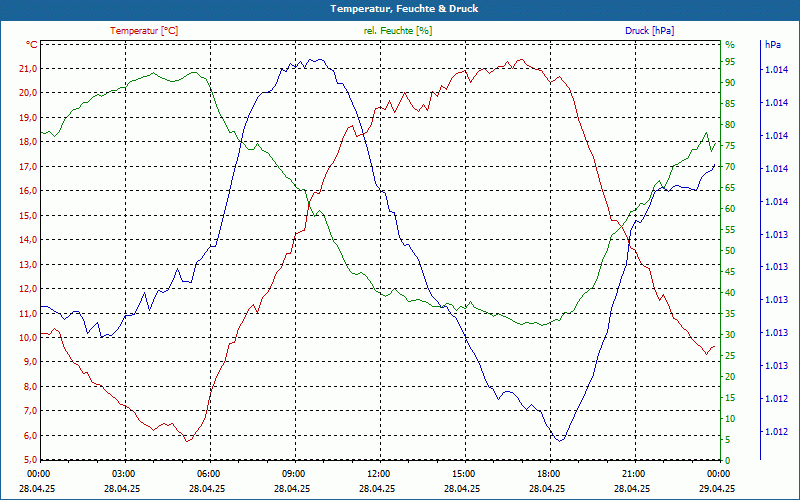The image size is (800, 500).
Task: Select the blue "Druck [hPa]" legend label
Action: (649, 31)
